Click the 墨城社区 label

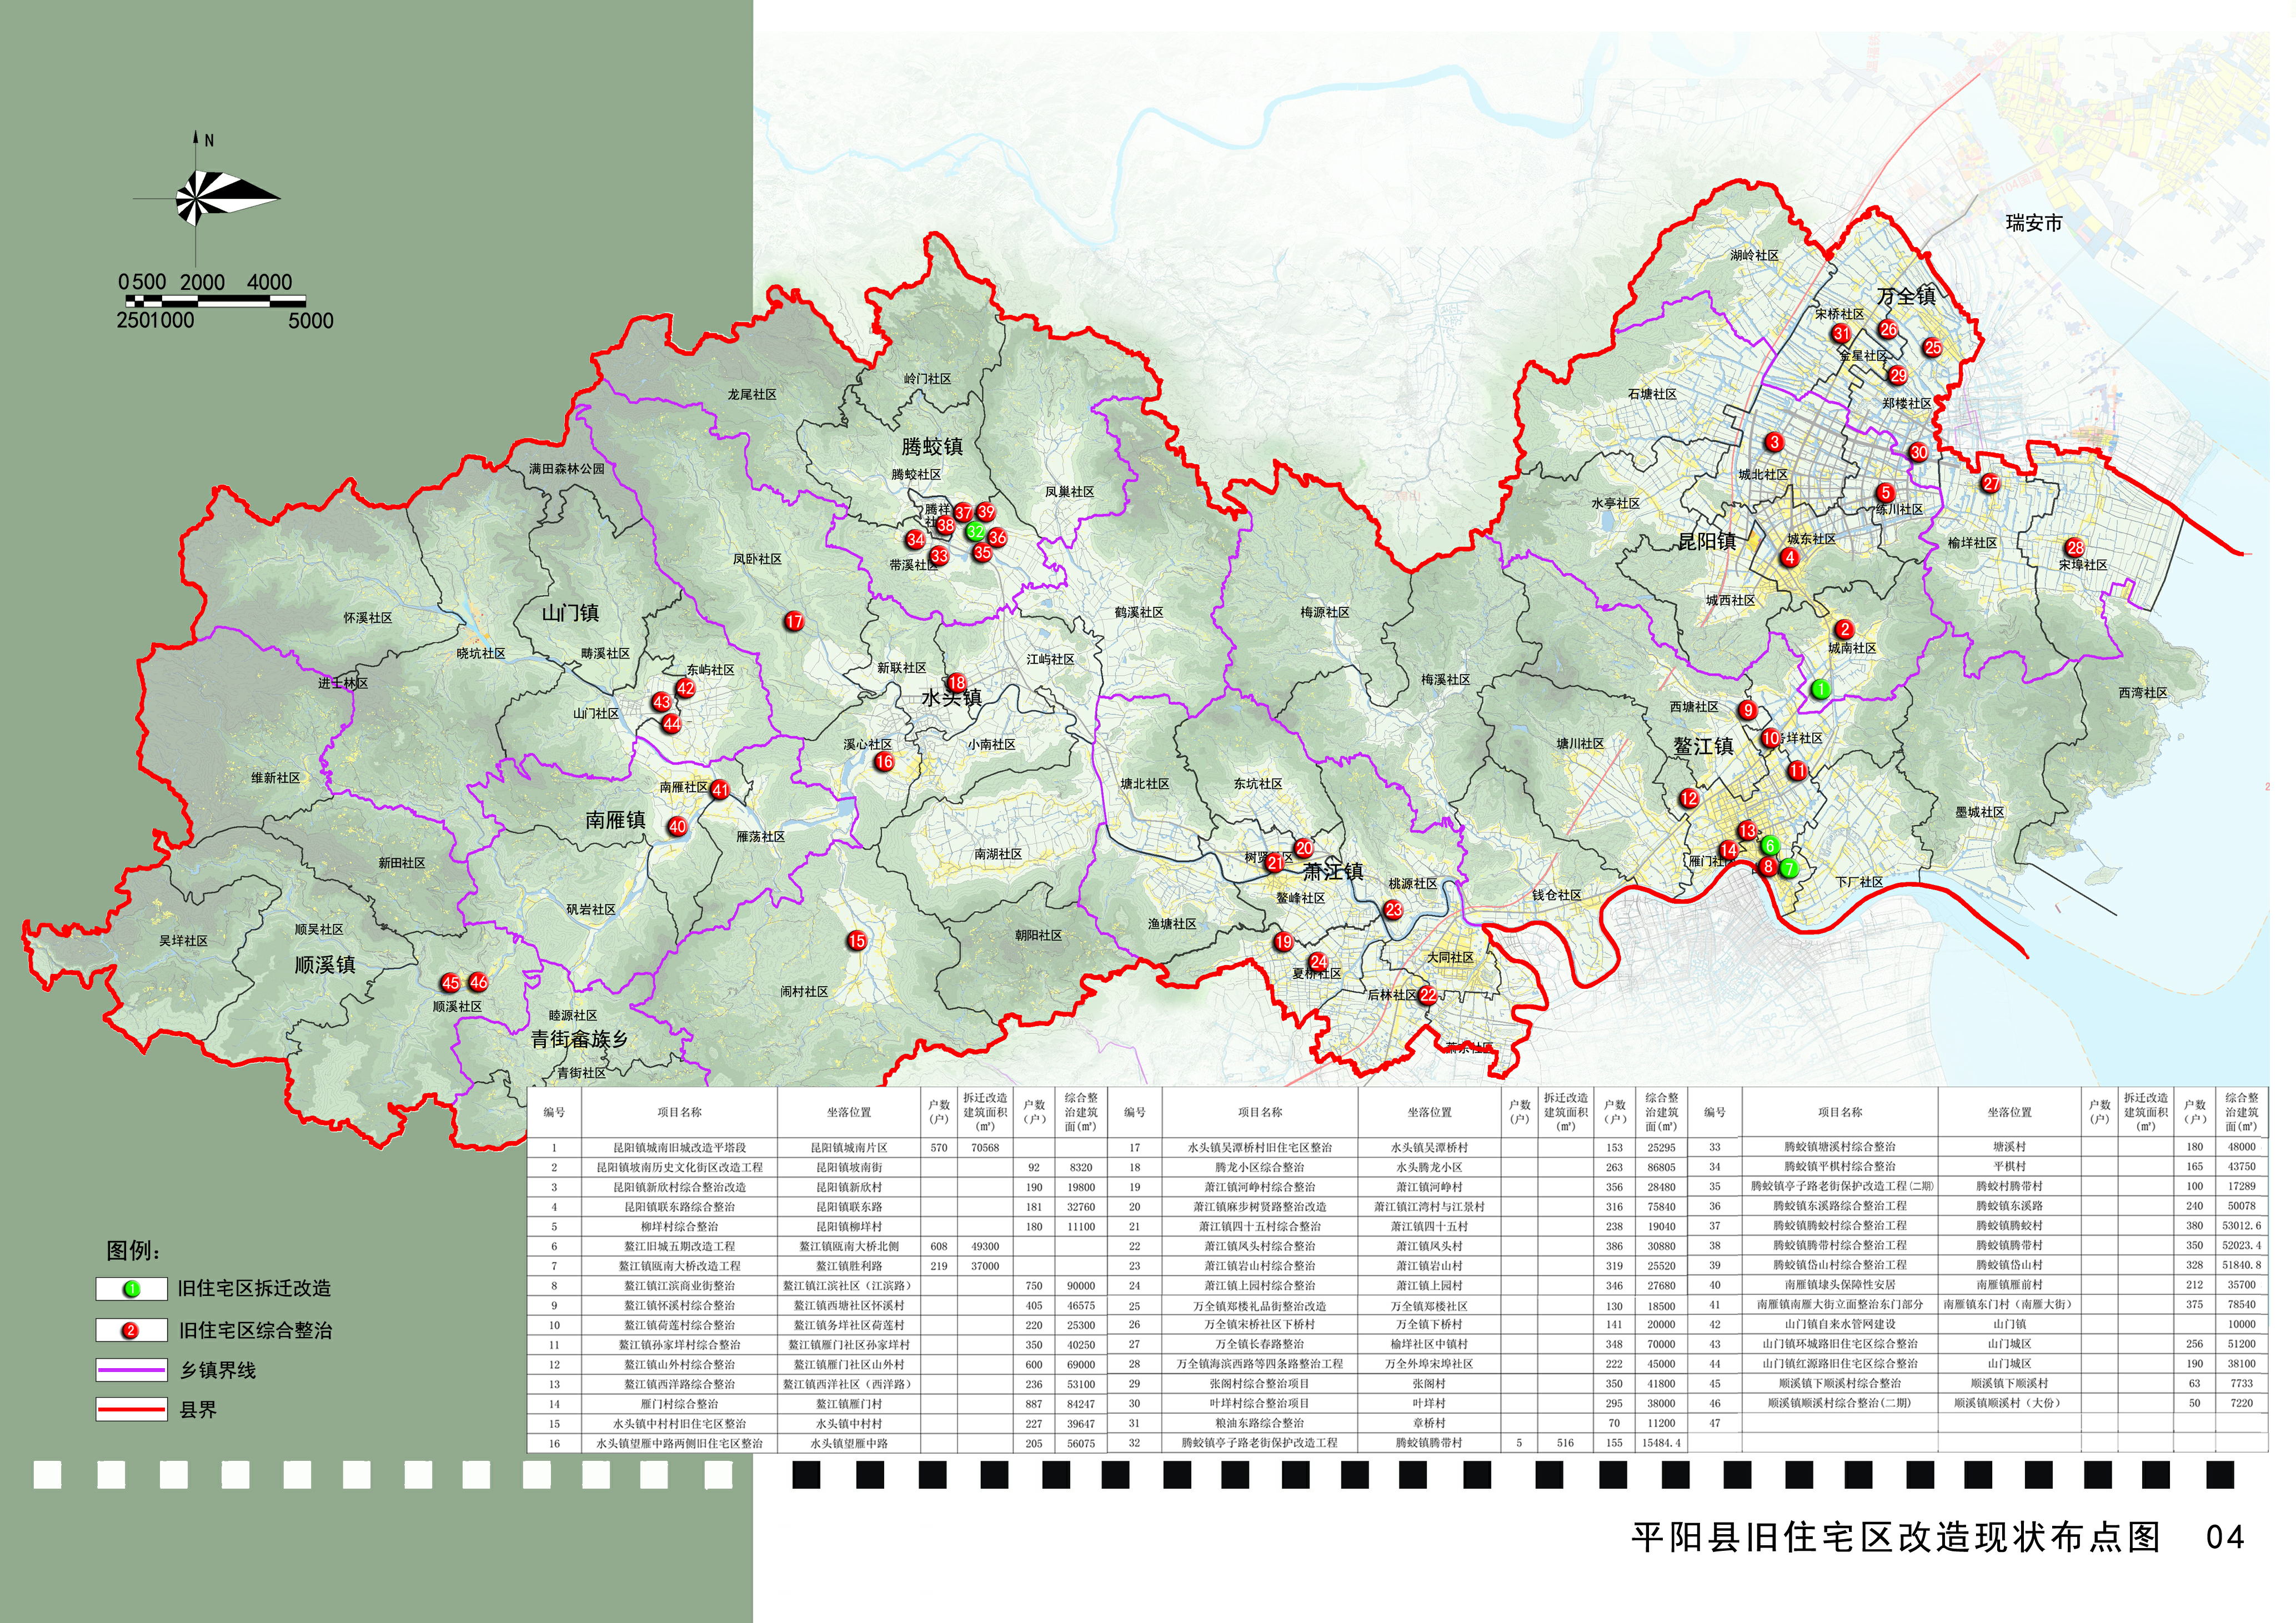(x=1980, y=812)
